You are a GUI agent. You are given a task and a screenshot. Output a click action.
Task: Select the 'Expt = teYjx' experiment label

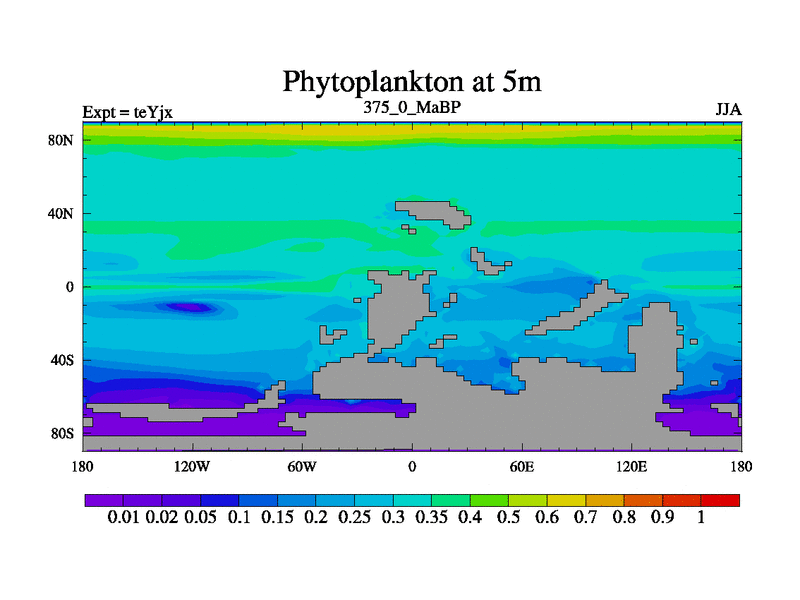point(127,112)
